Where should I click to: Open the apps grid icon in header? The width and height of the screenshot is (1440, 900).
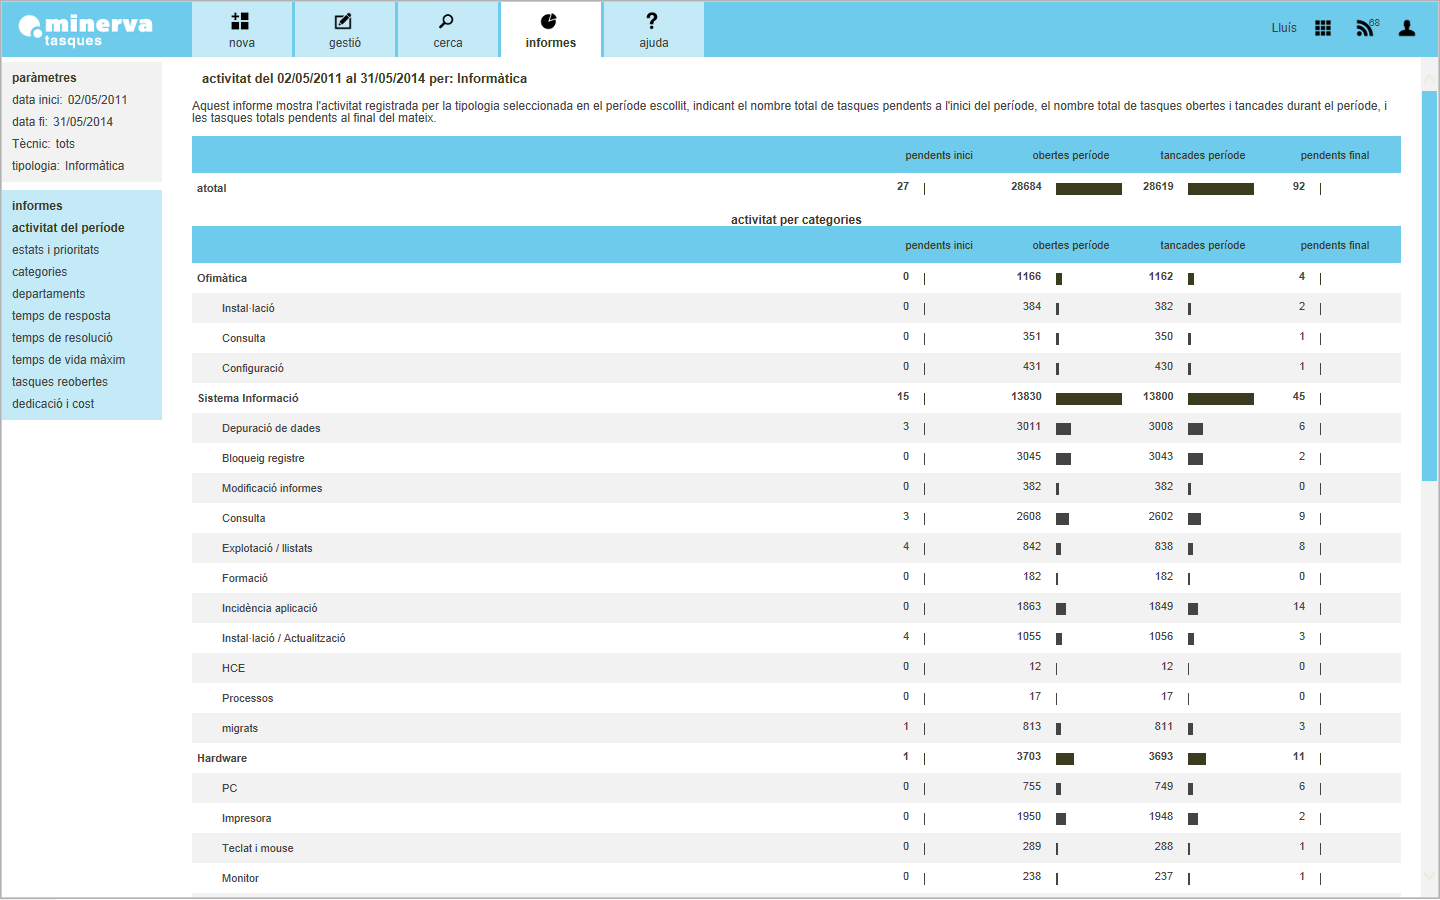click(x=1323, y=28)
